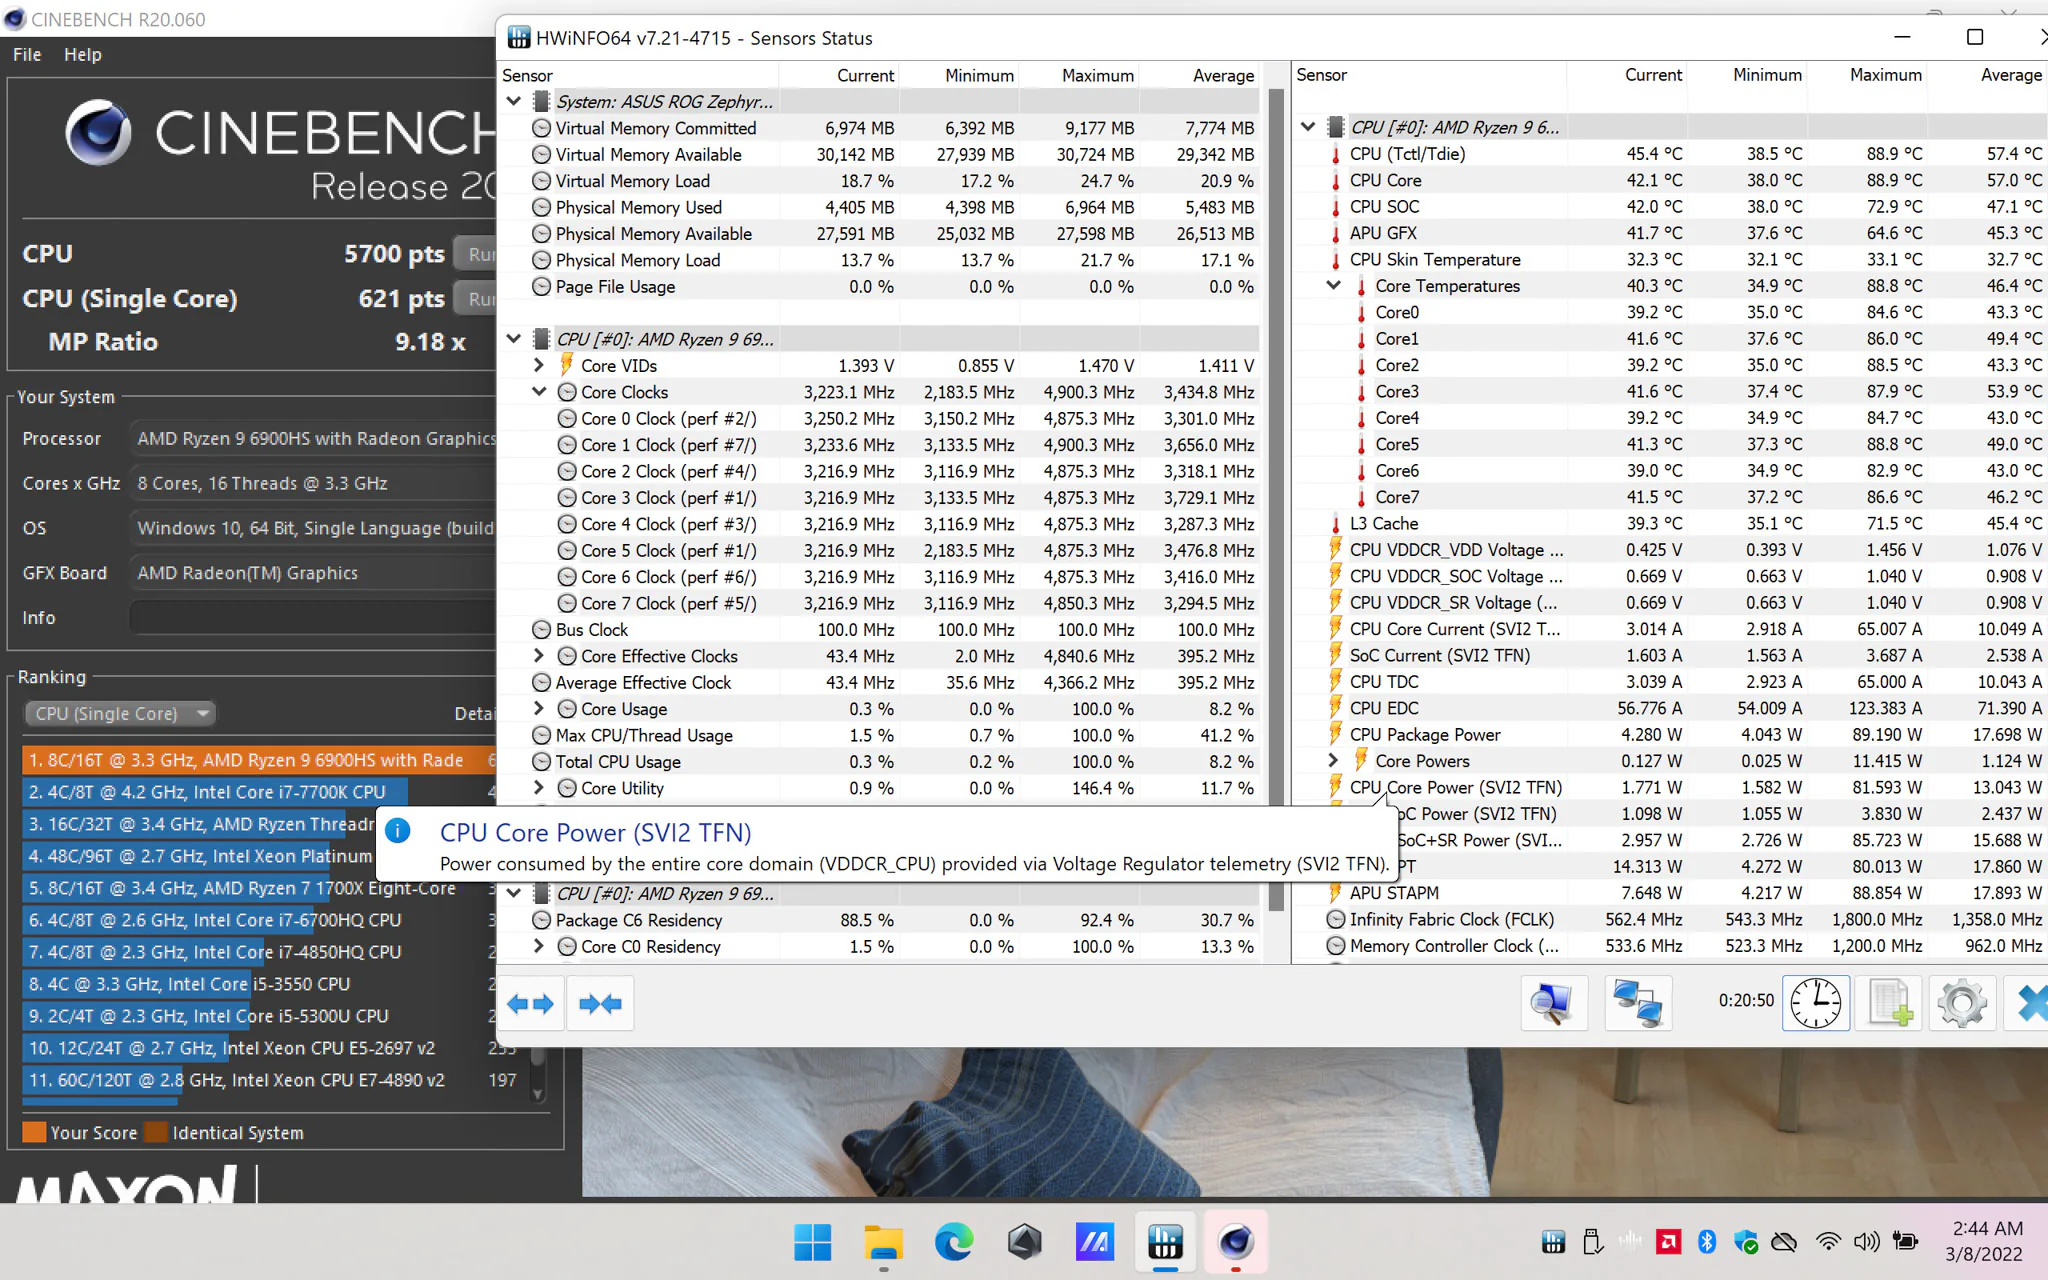2048x1280 pixels.
Task: Click the expand columns arrows icon in HWiNFO
Action: (x=530, y=1003)
